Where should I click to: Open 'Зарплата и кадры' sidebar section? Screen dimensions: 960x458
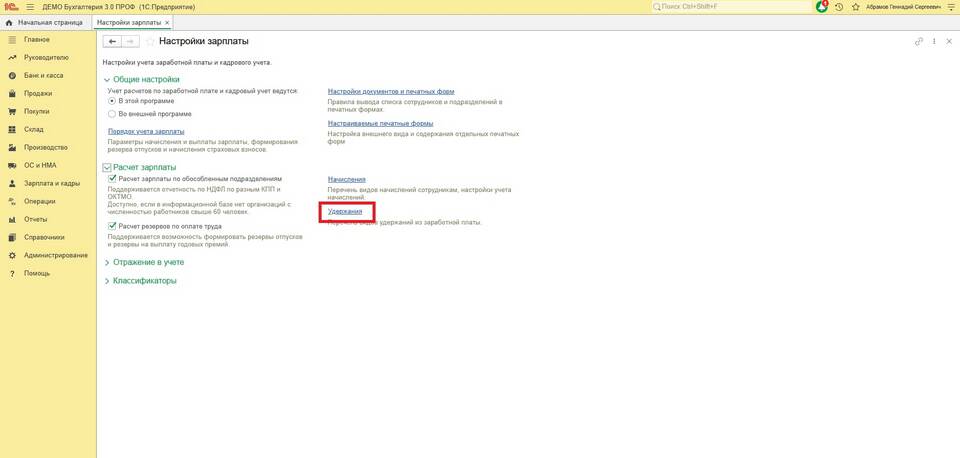pyautogui.click(x=51, y=184)
